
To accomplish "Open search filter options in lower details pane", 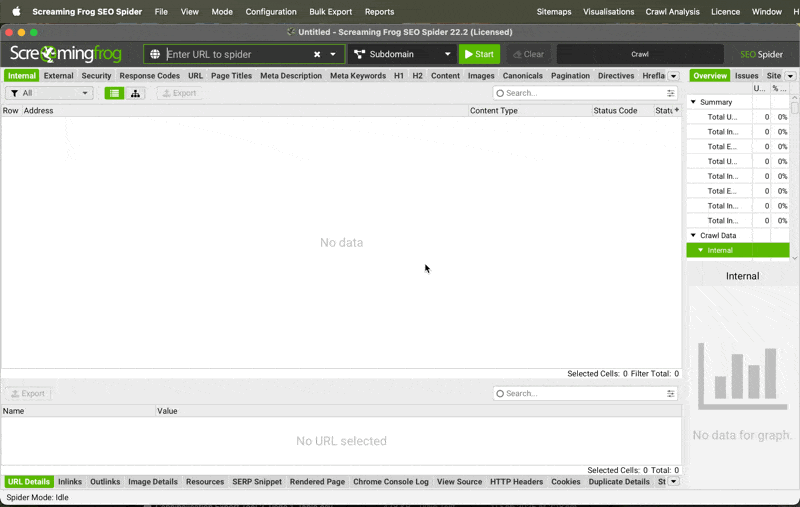I will [x=671, y=394].
